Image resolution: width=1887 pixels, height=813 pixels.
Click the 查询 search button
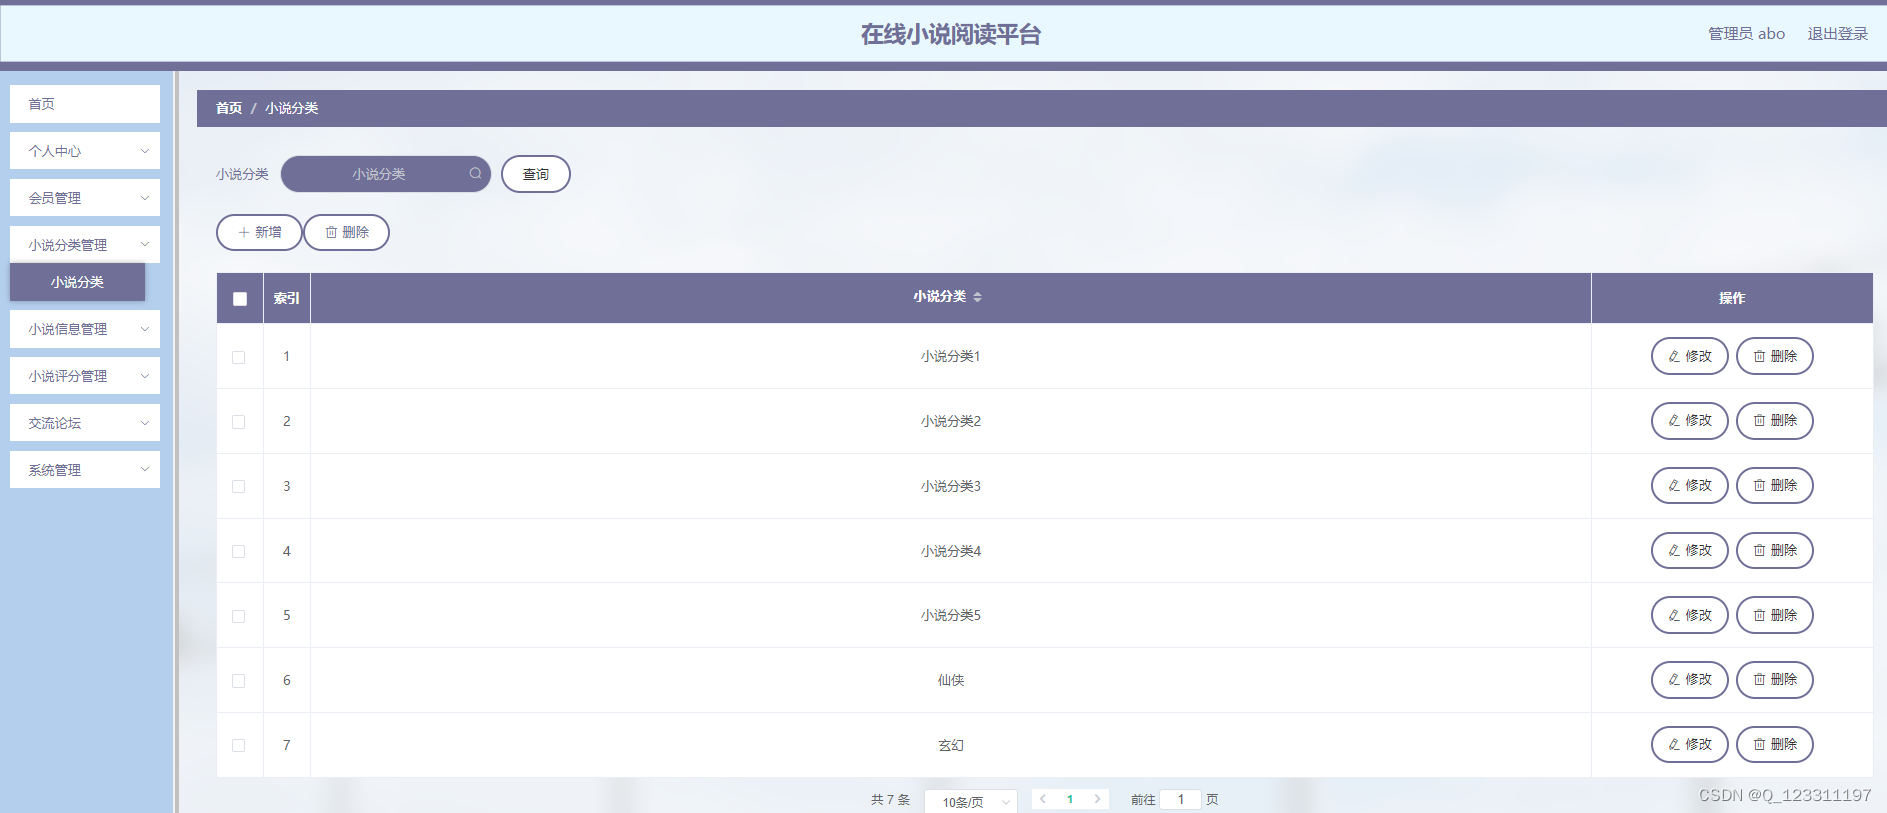click(x=536, y=174)
